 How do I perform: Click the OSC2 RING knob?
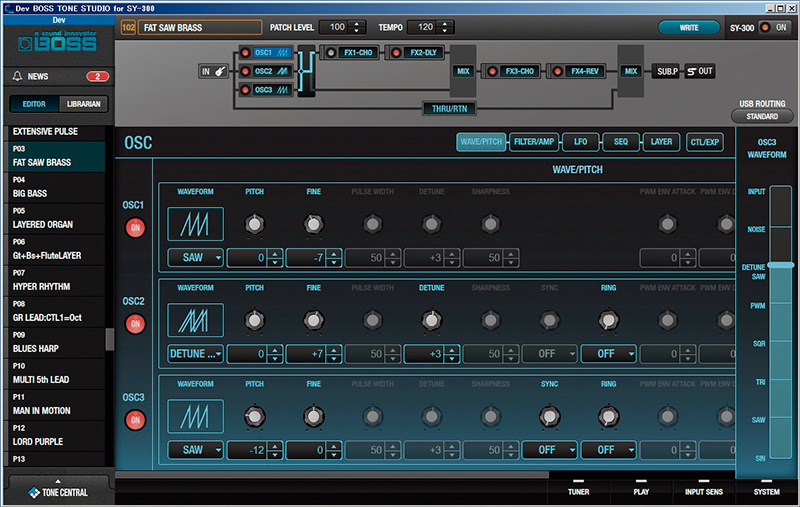pos(609,320)
